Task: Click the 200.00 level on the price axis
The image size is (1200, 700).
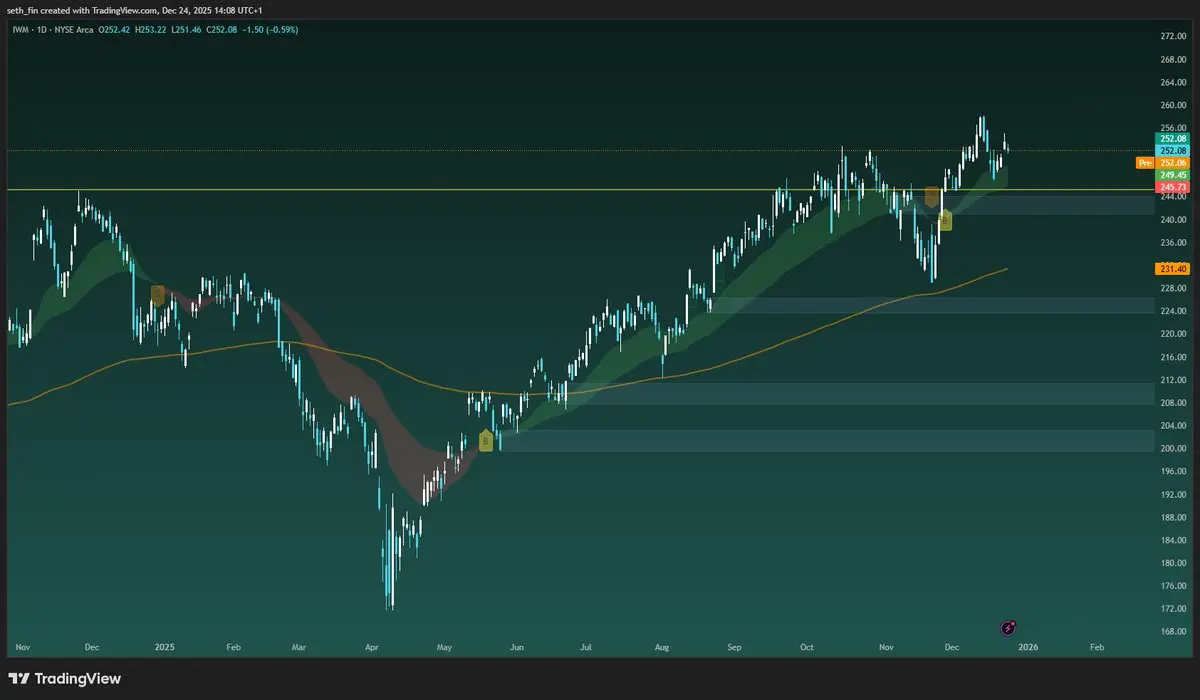Action: (1171, 449)
